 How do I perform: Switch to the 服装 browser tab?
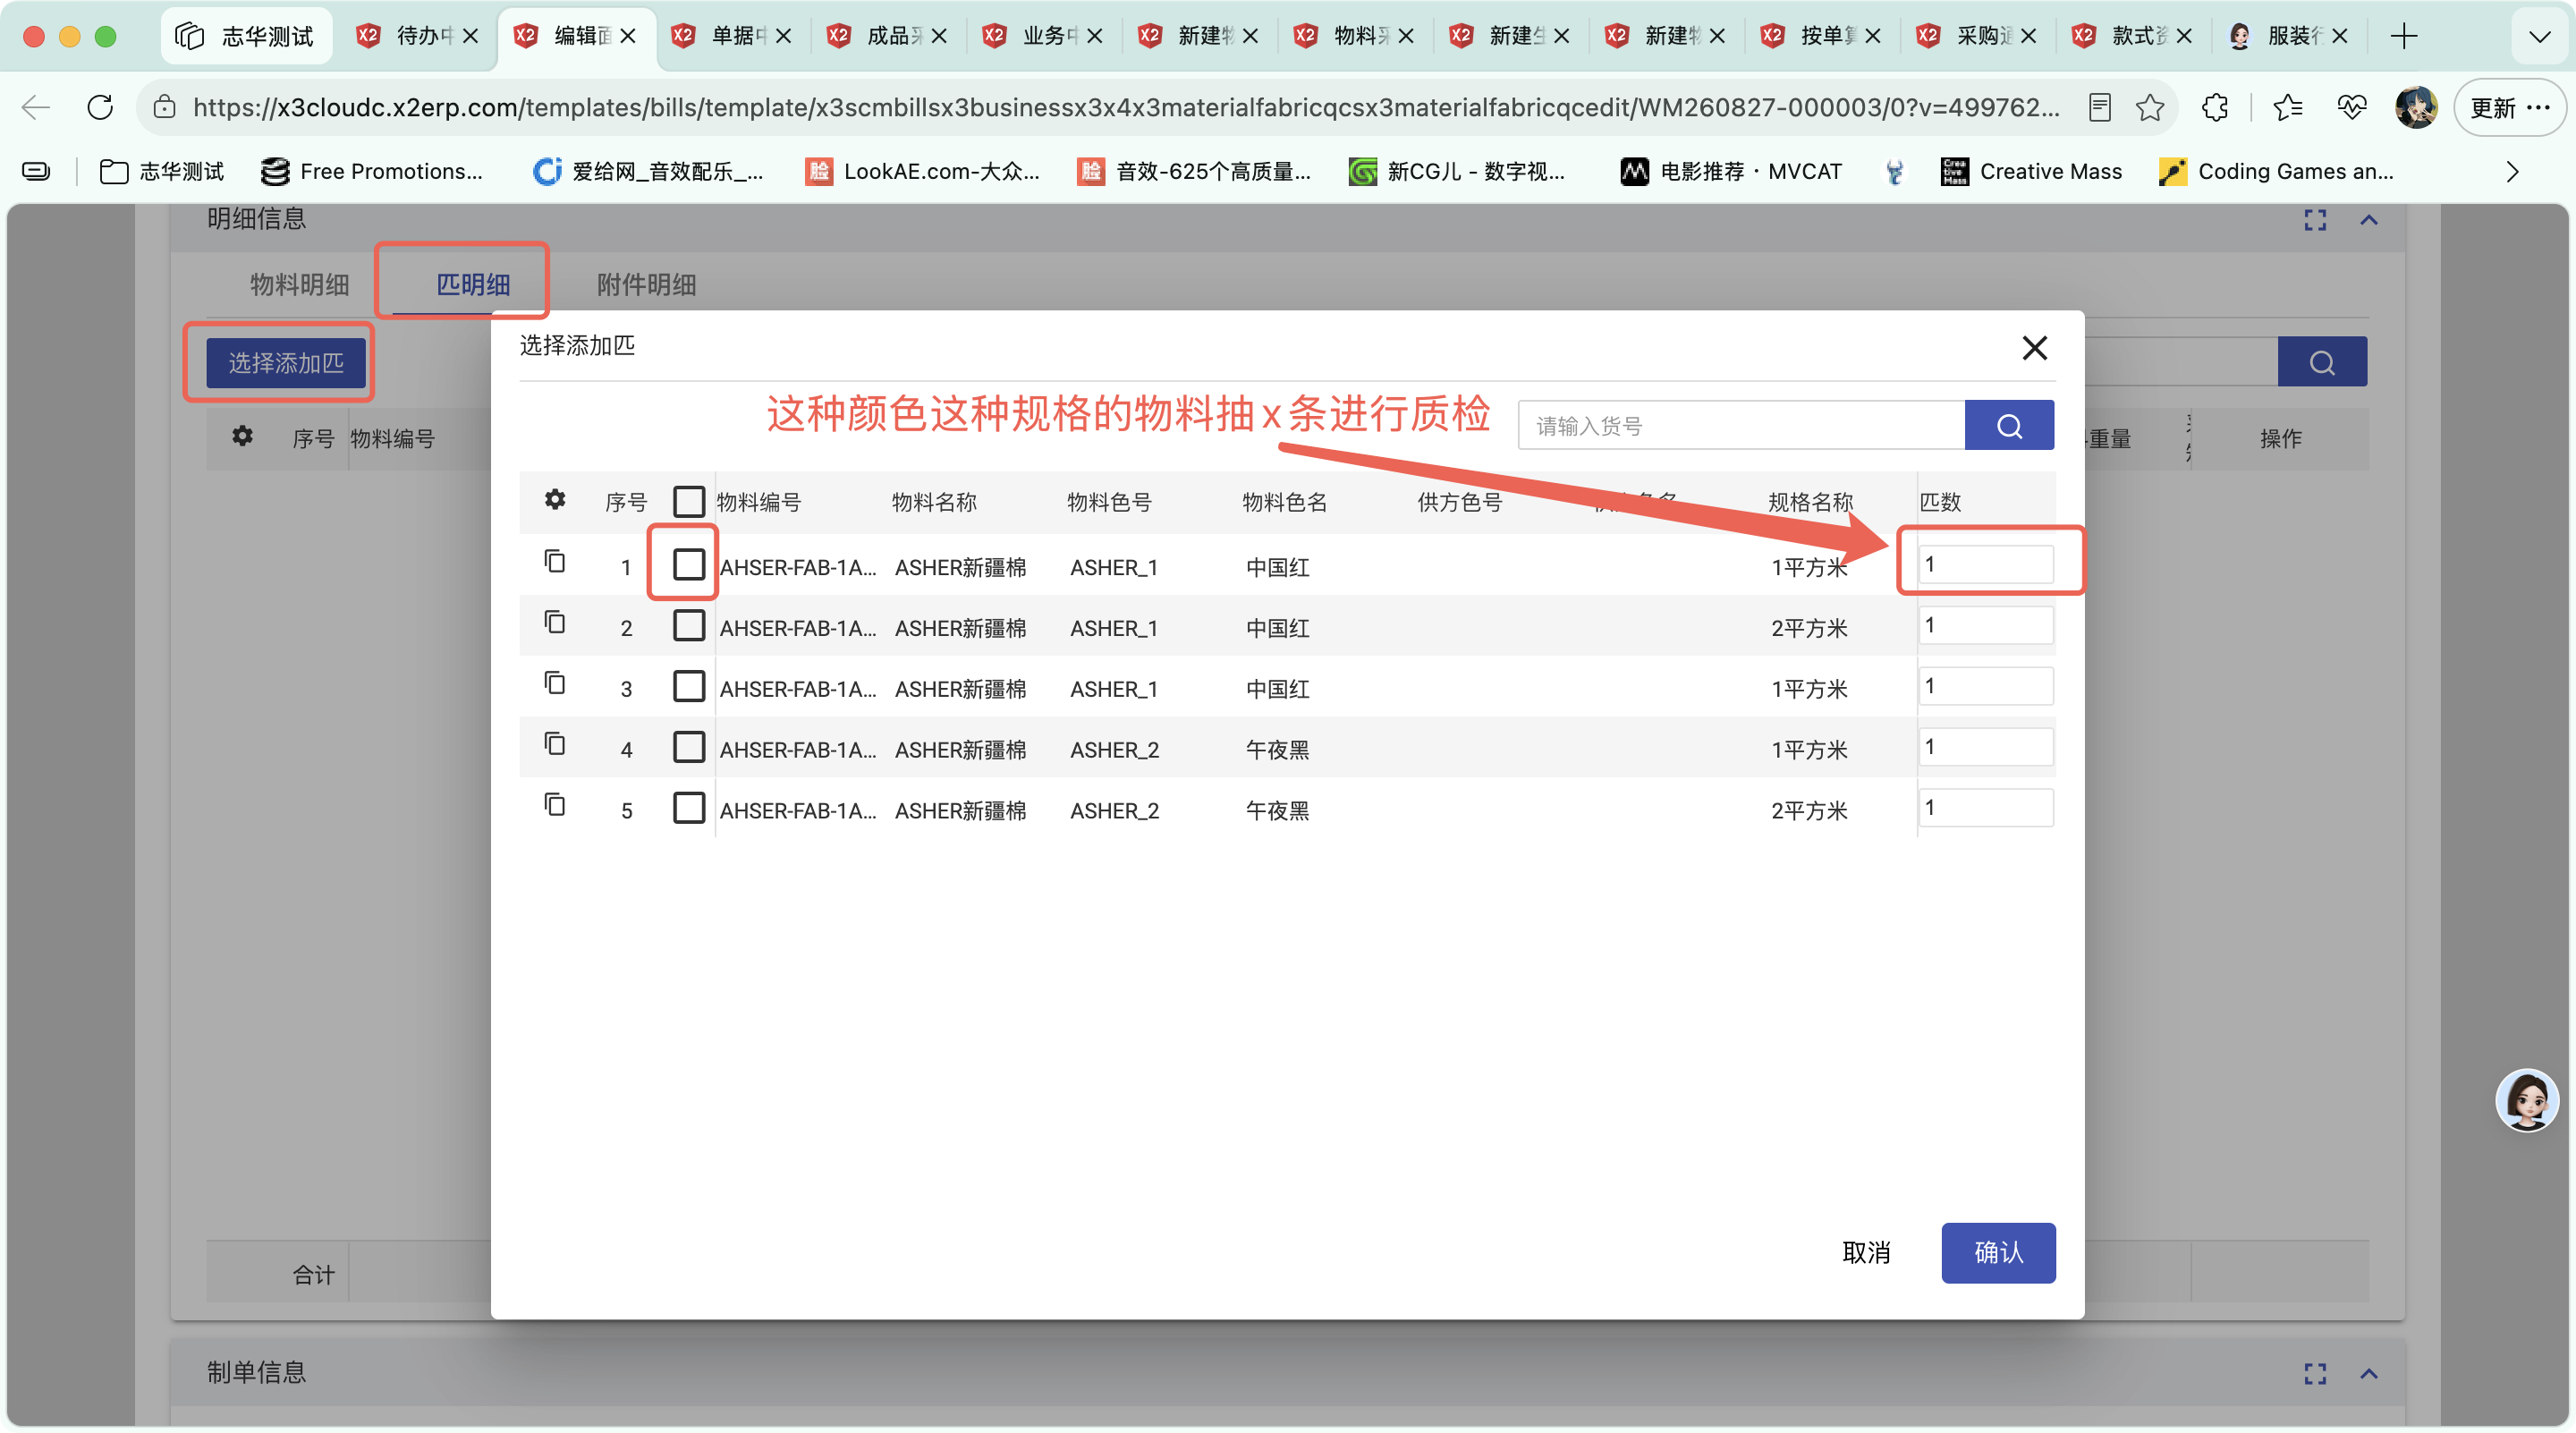[x=2287, y=36]
